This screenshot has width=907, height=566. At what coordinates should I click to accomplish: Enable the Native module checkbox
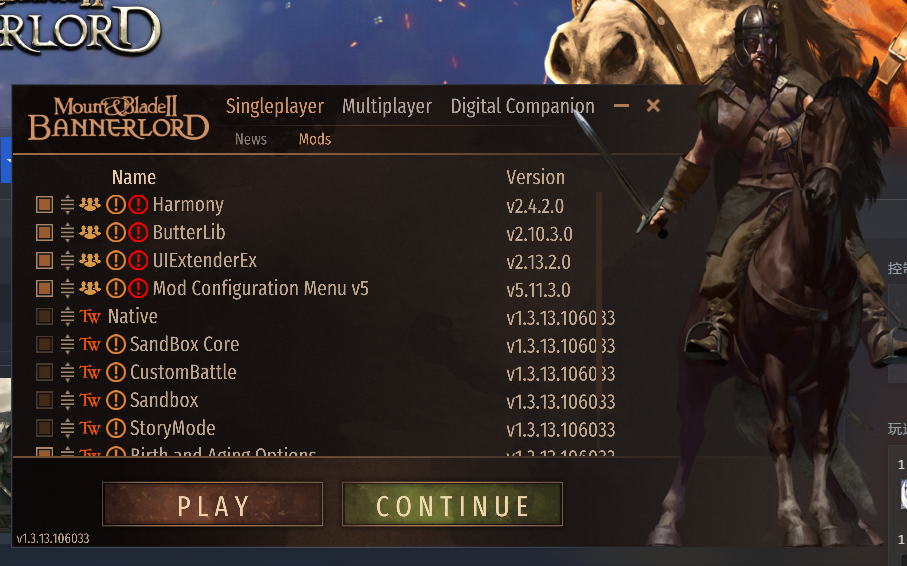coord(45,316)
